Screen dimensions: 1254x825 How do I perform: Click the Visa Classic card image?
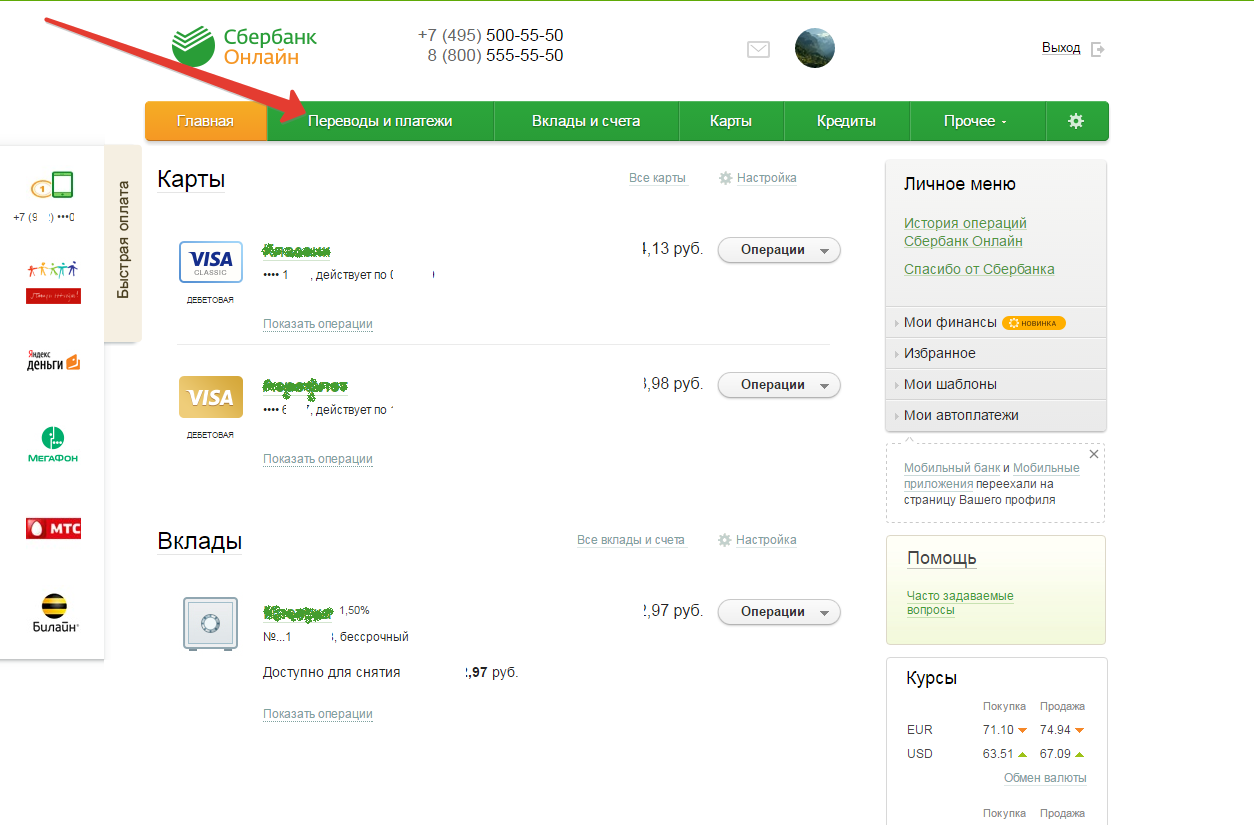[x=210, y=262]
